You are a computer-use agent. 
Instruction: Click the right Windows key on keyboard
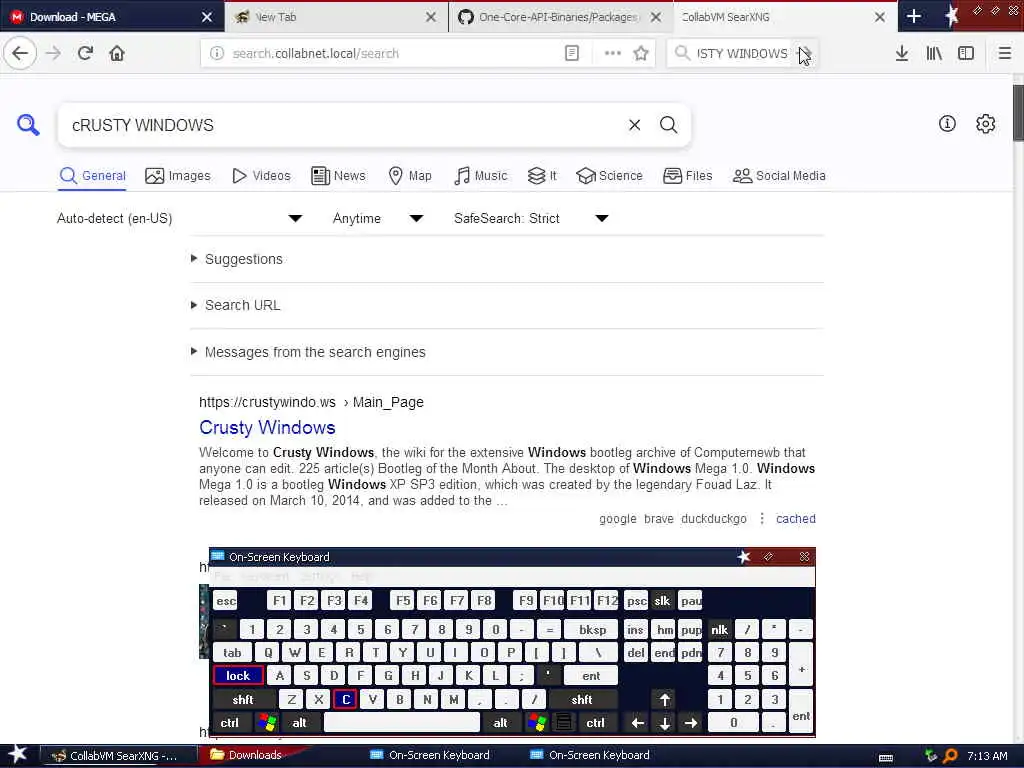(x=537, y=722)
